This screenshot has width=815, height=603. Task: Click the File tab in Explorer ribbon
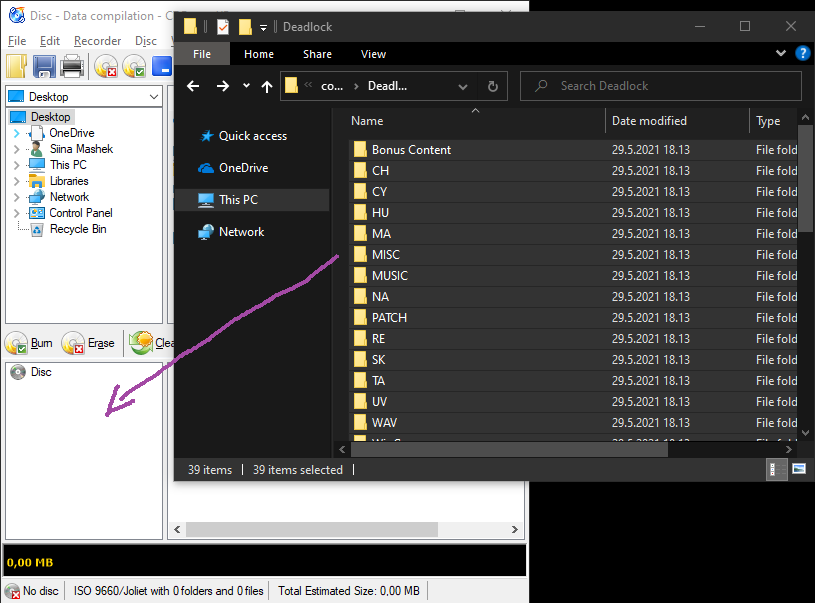[x=202, y=54]
